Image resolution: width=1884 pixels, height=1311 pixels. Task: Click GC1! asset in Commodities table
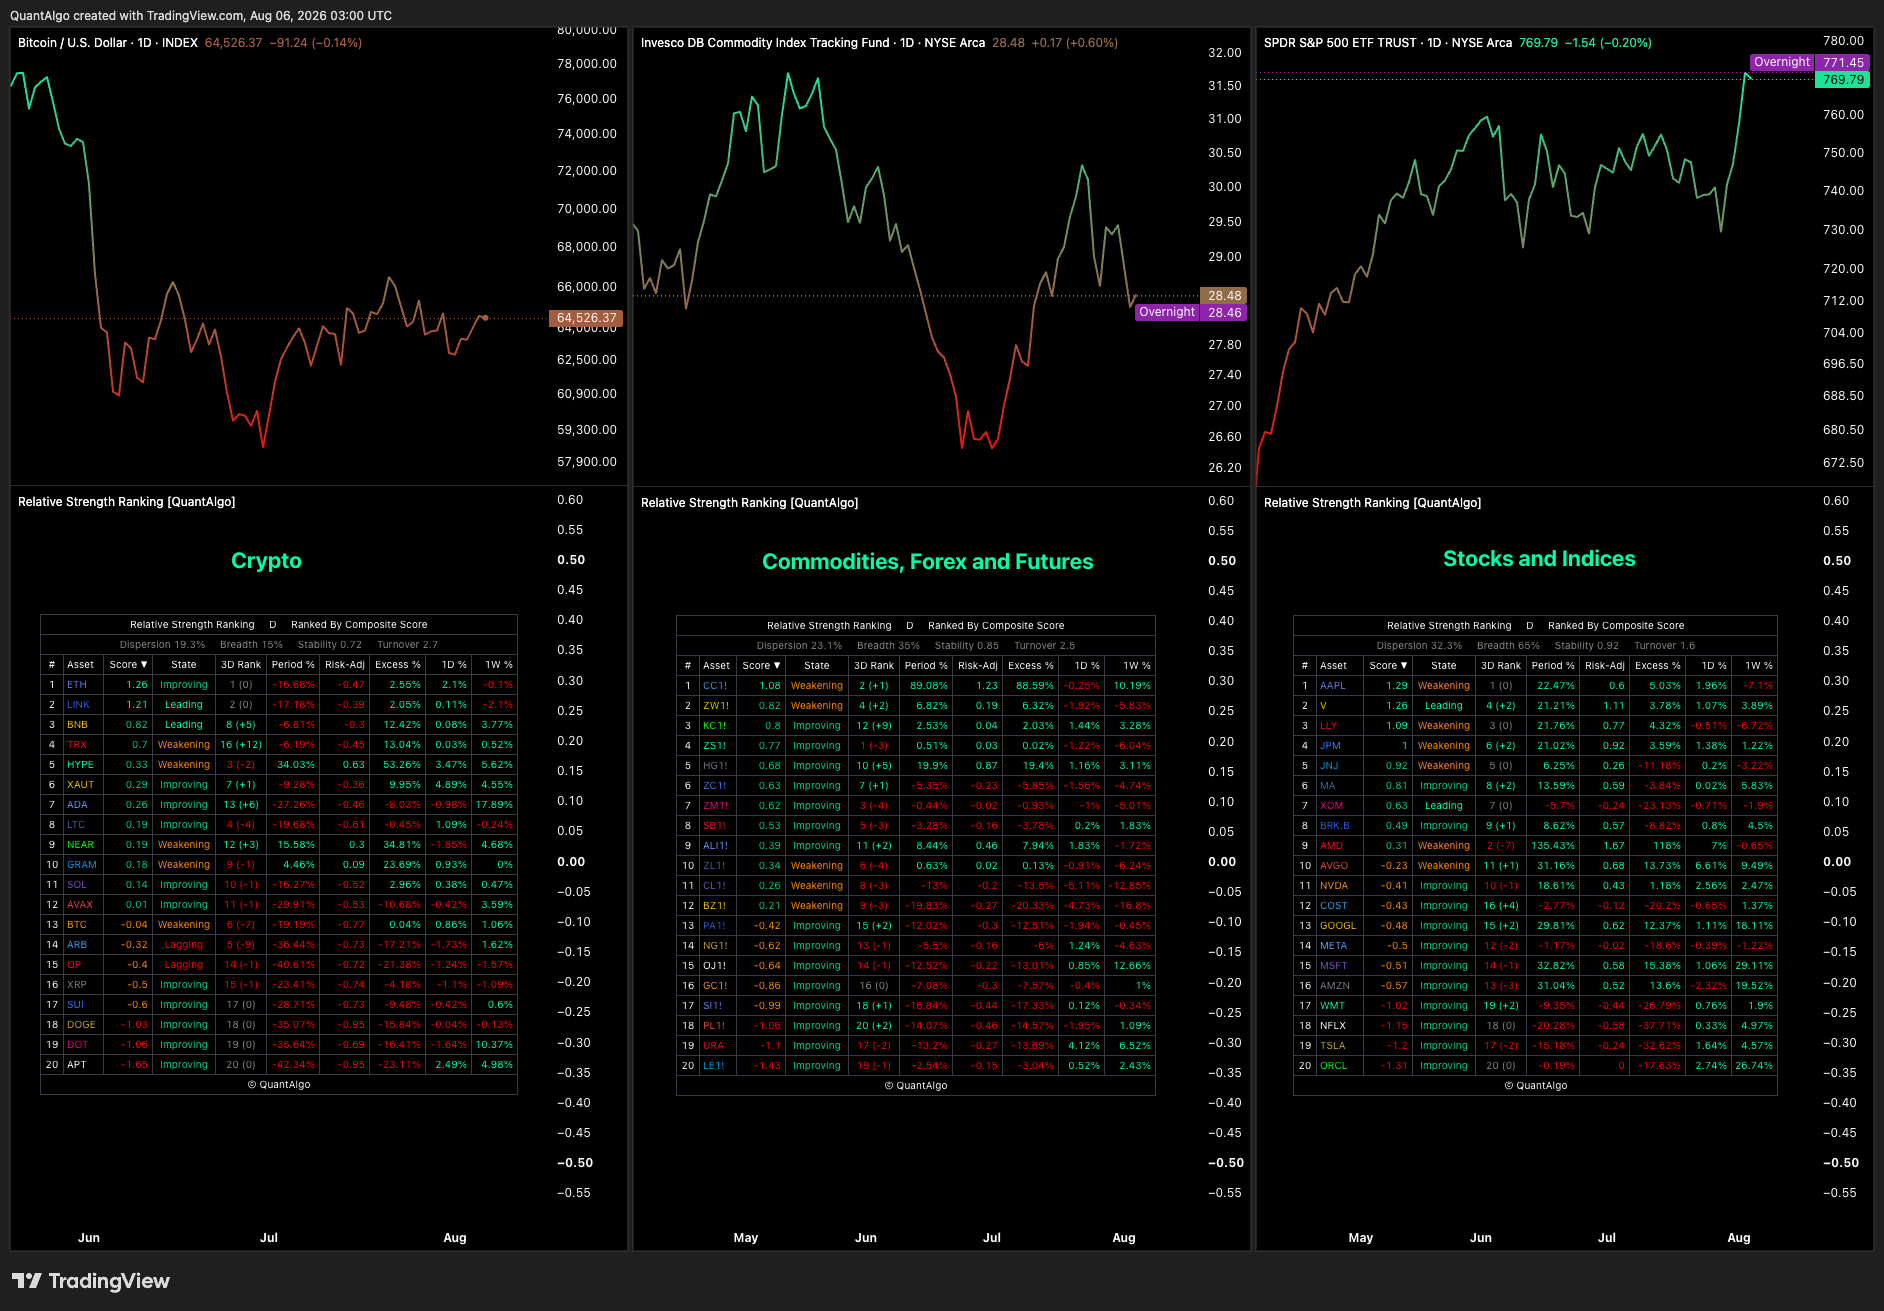pyautogui.click(x=715, y=986)
